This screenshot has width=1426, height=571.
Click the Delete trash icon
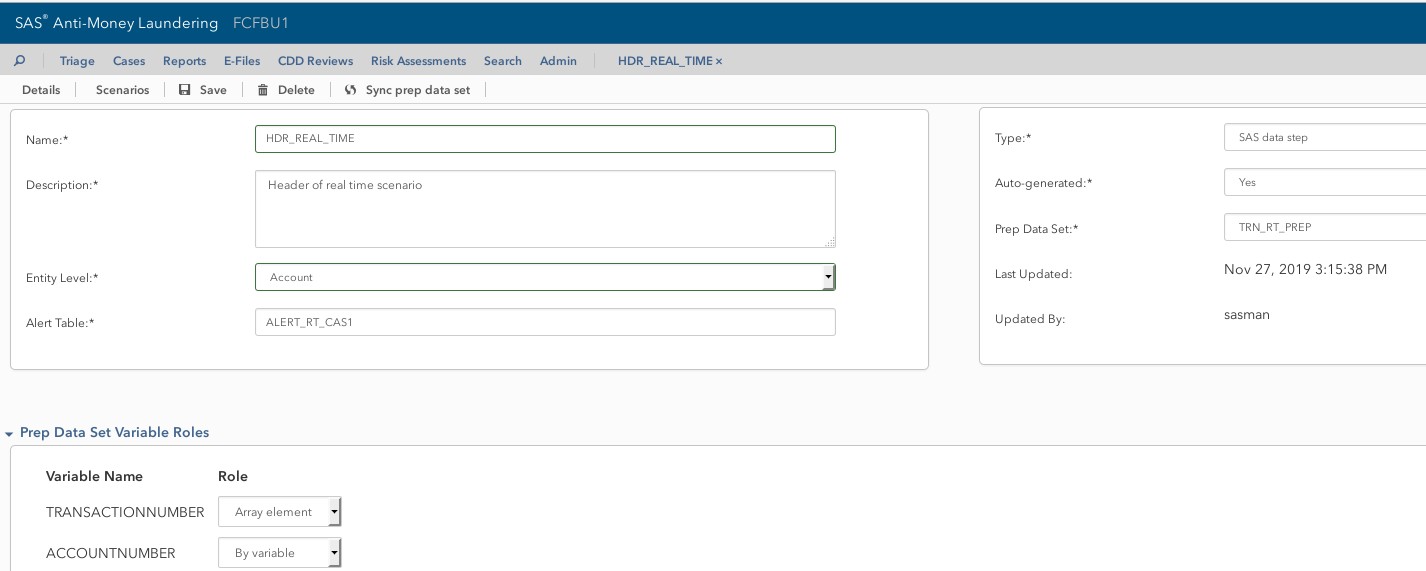(263, 90)
